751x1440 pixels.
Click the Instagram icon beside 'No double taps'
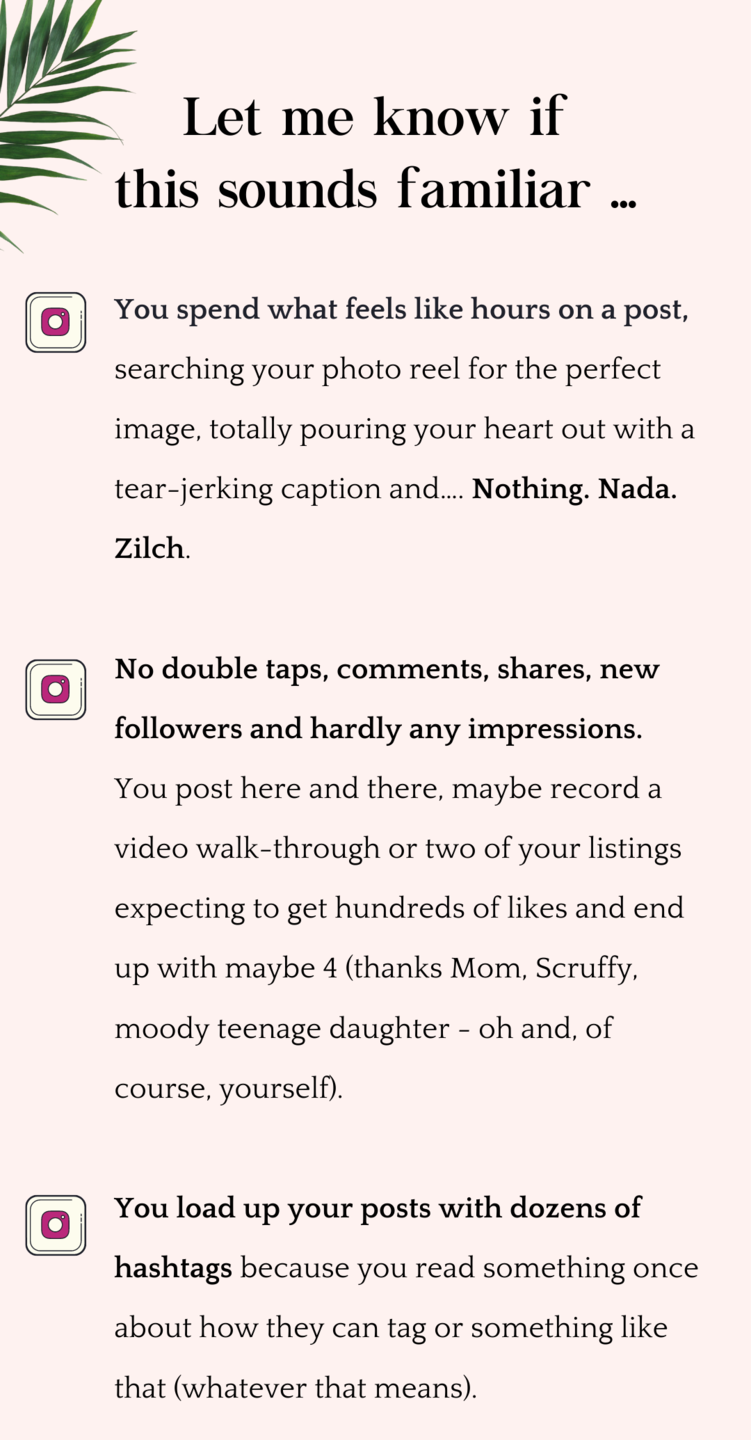(56, 689)
